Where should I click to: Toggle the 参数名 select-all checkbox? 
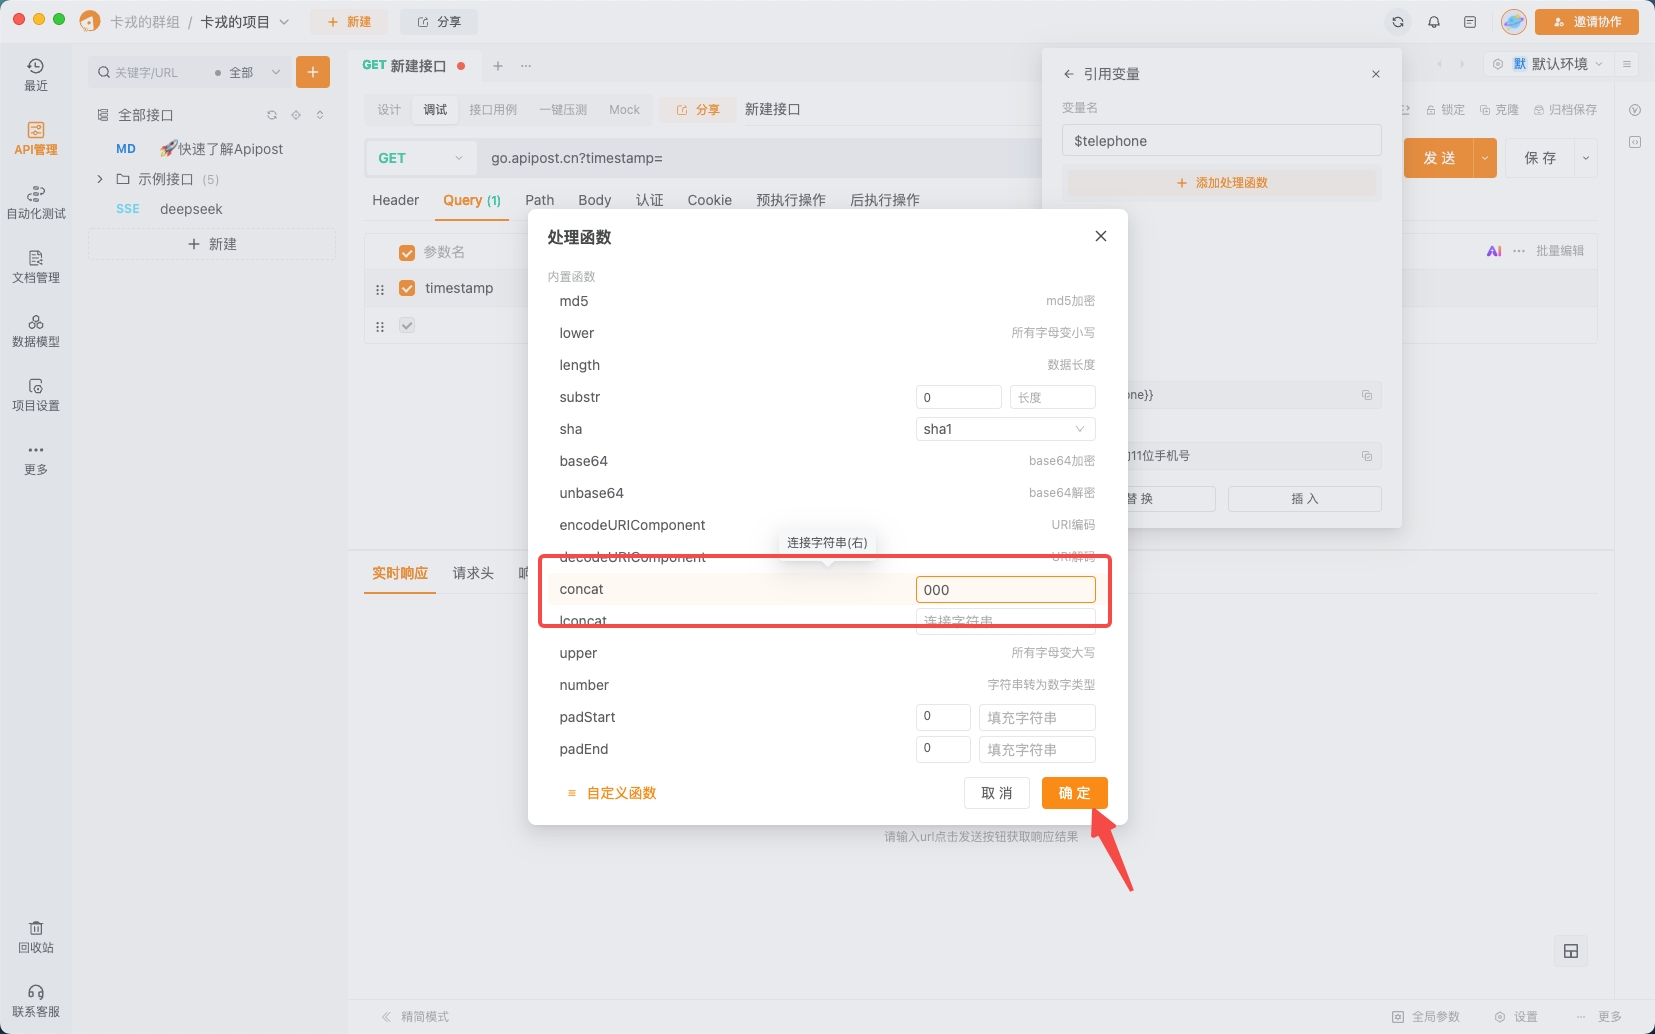tap(407, 252)
